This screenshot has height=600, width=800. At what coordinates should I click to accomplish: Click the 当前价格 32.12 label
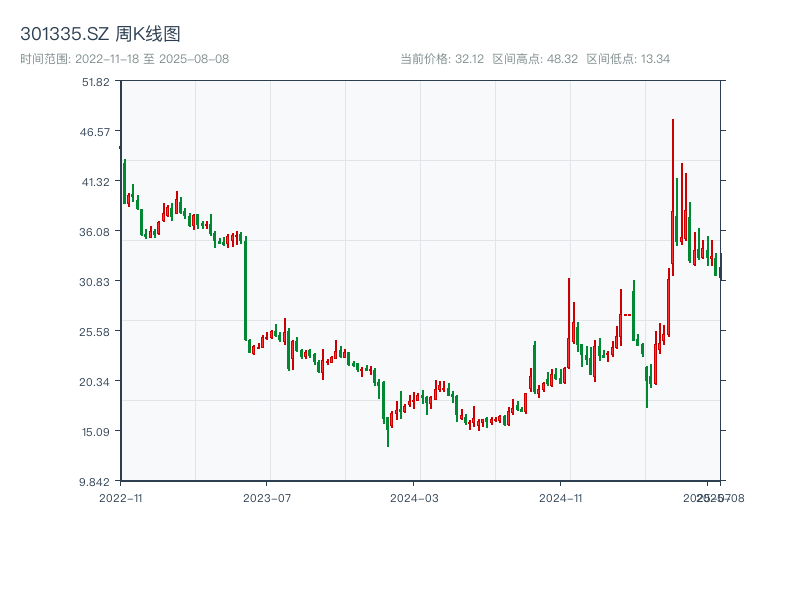(x=441, y=59)
